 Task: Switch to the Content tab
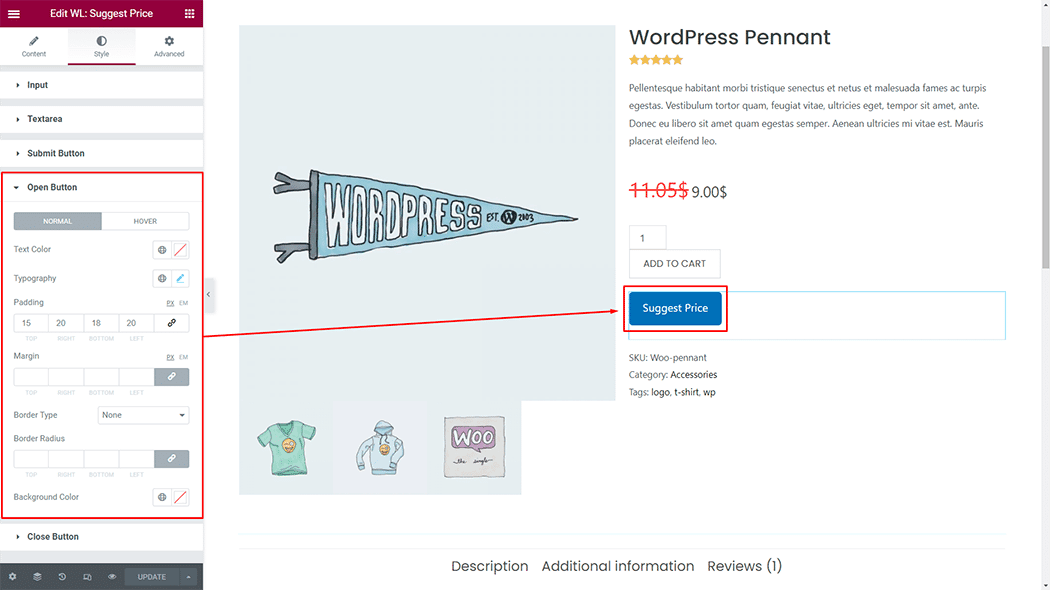(x=34, y=46)
